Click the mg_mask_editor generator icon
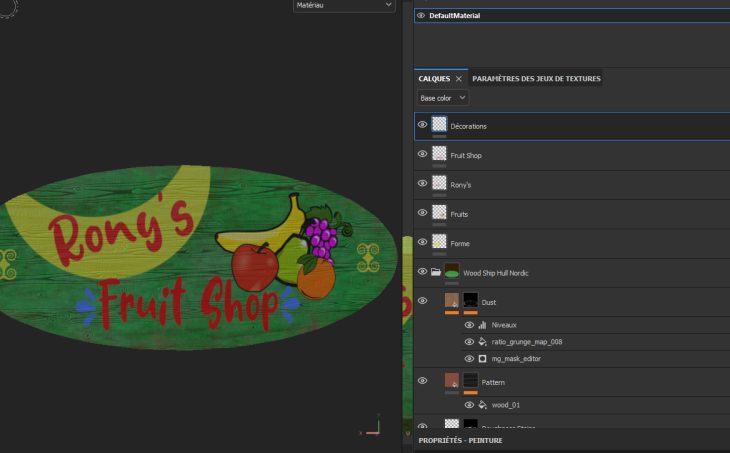Screen dimensions: 730x453 coord(482,358)
